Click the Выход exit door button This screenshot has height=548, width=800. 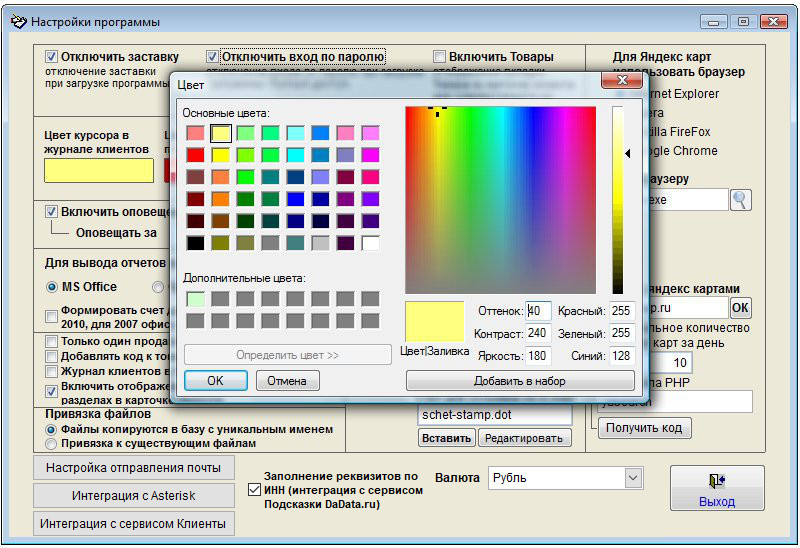pos(716,488)
